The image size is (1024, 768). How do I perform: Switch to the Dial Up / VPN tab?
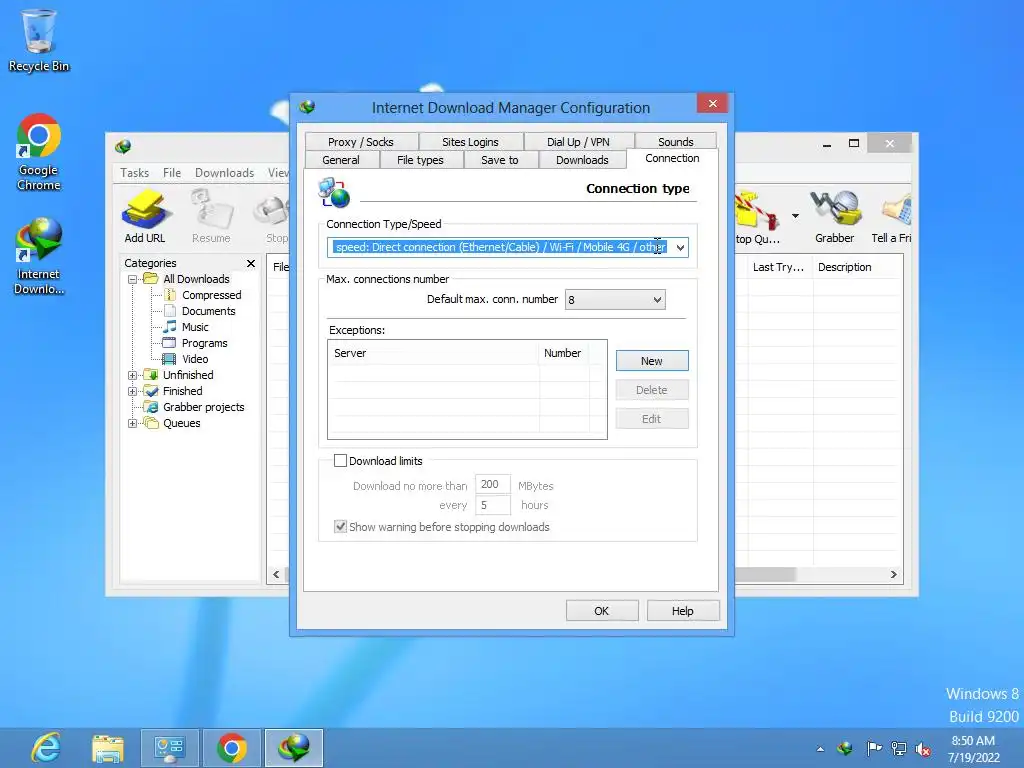coord(578,142)
